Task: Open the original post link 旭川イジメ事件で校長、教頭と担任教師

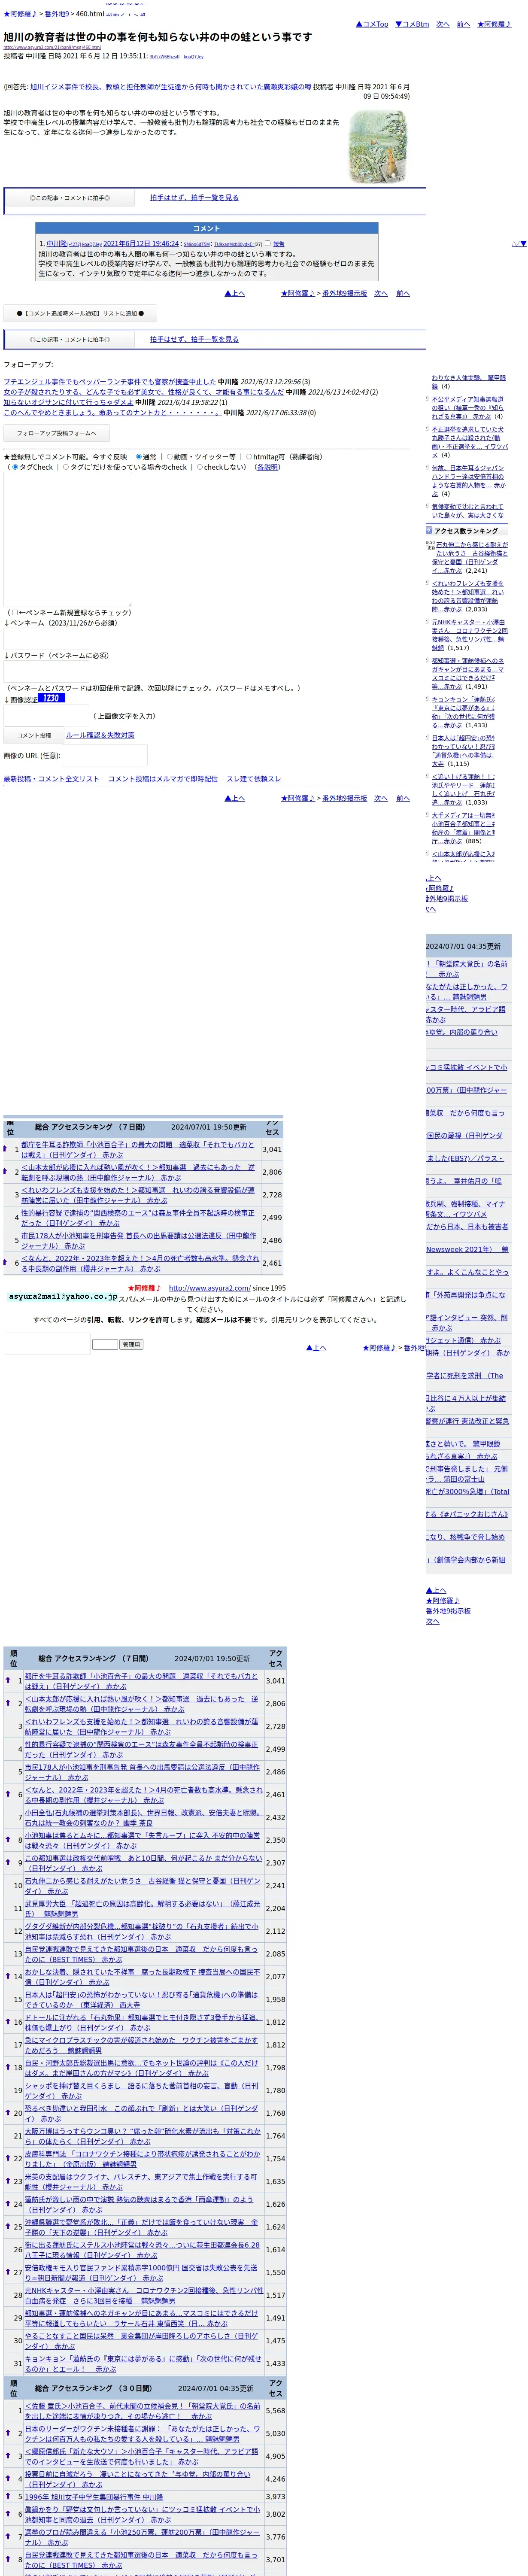Action: pyautogui.click(x=170, y=87)
